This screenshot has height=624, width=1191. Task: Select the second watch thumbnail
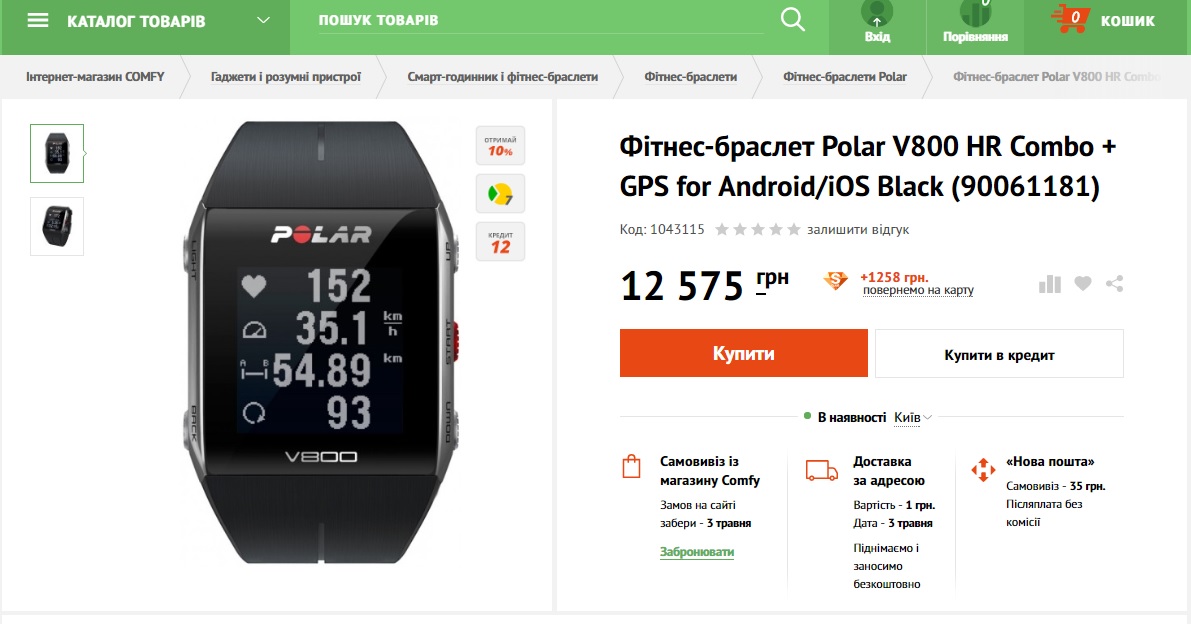click(x=57, y=226)
